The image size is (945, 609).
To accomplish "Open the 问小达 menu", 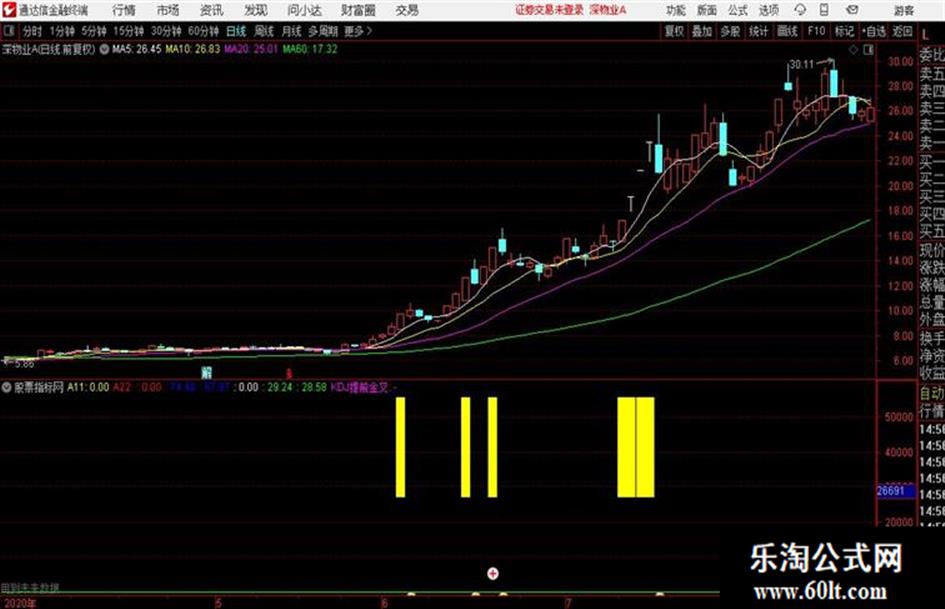I will point(304,10).
